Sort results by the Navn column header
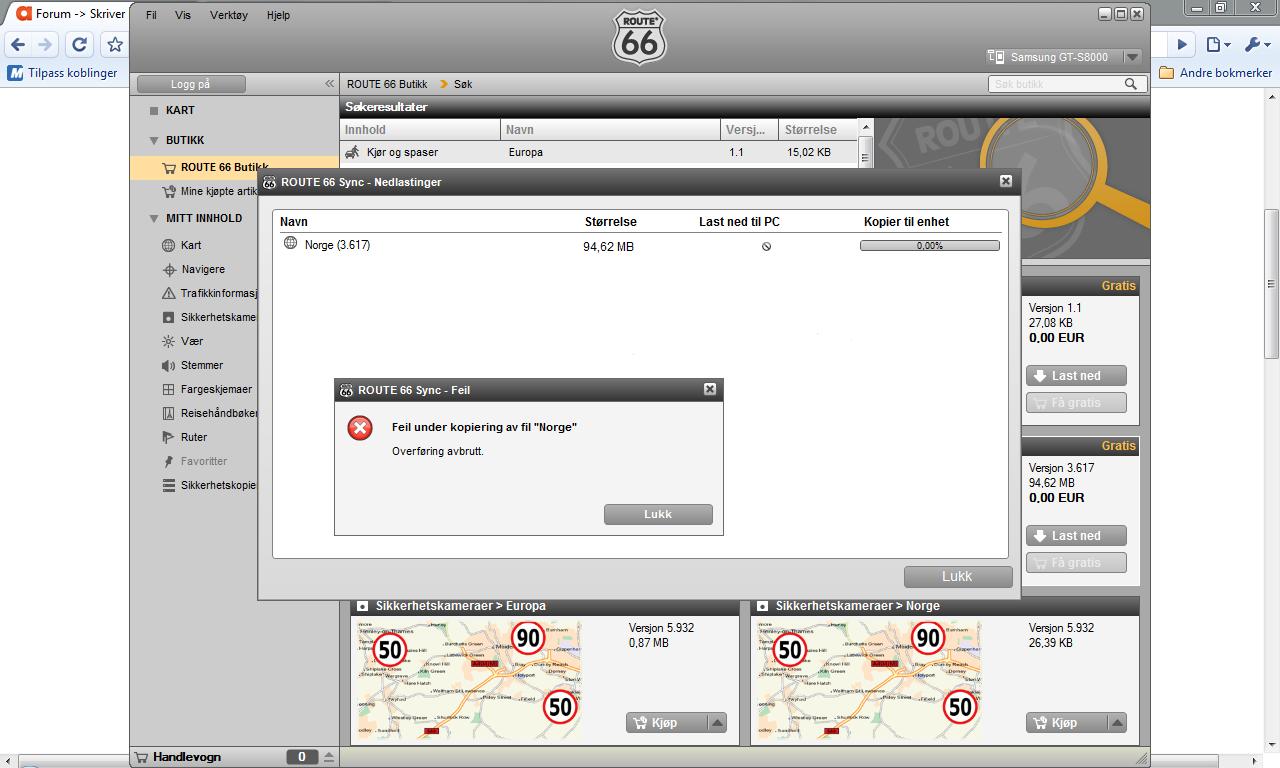 click(x=610, y=129)
